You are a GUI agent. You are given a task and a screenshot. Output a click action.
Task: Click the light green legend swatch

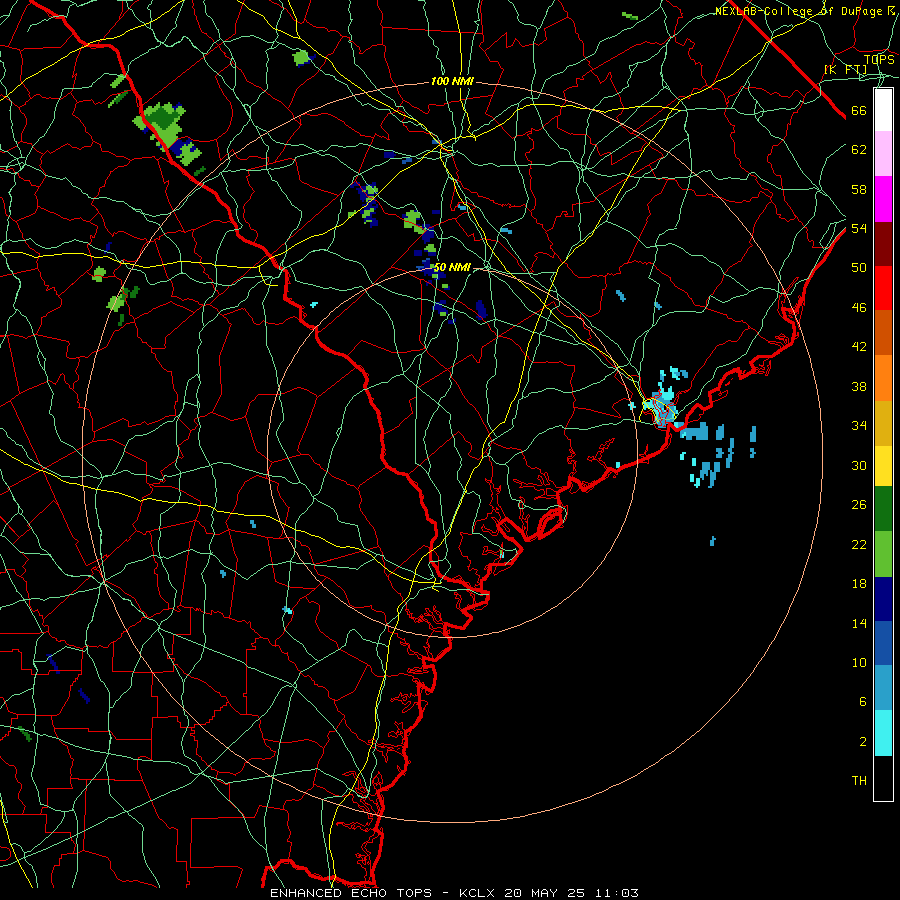click(x=883, y=554)
